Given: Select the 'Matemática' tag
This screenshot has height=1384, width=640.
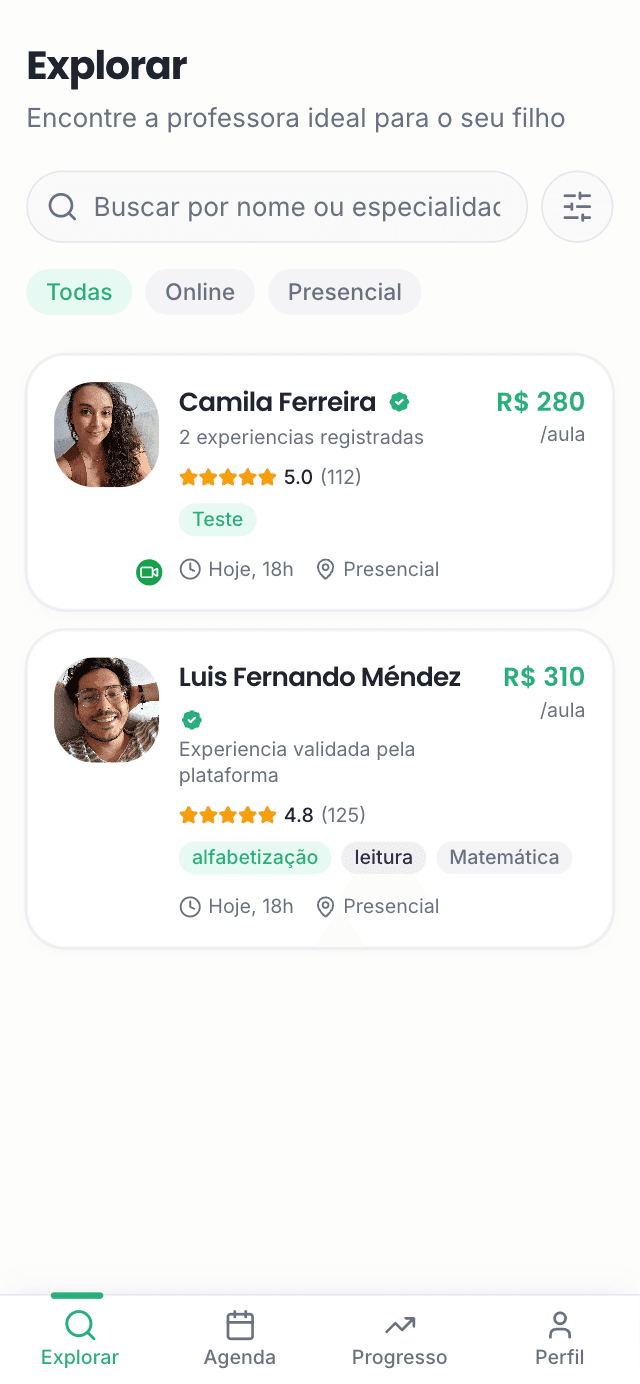Looking at the screenshot, I should (x=504, y=857).
